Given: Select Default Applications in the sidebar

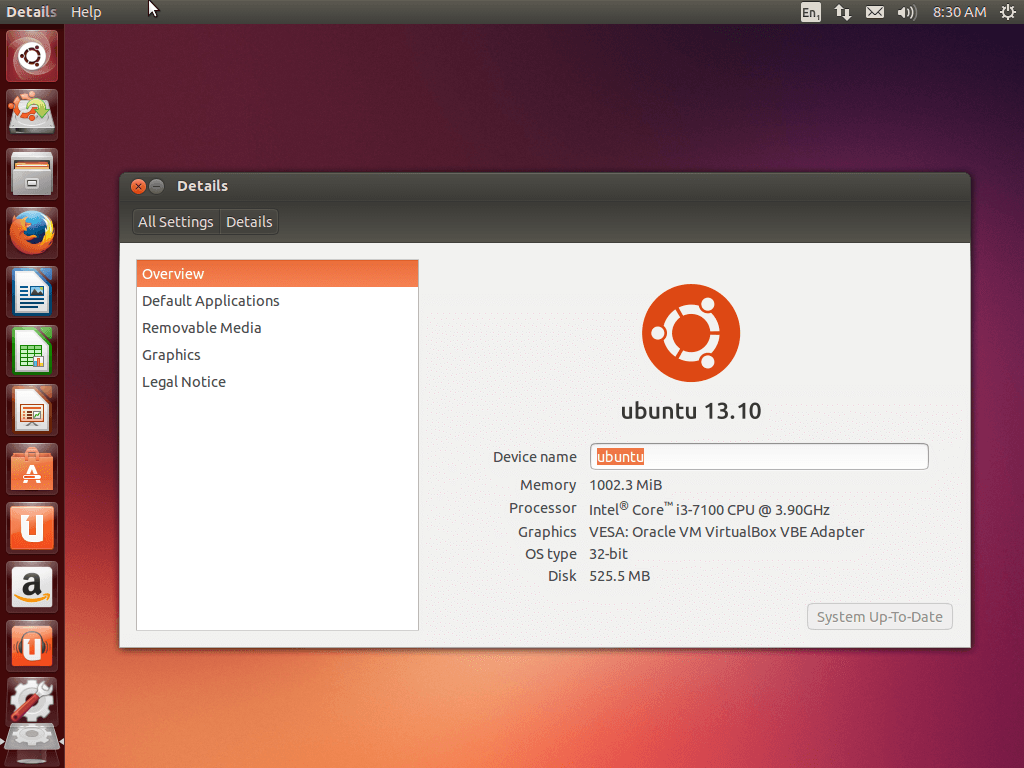Looking at the screenshot, I should (x=278, y=301).
